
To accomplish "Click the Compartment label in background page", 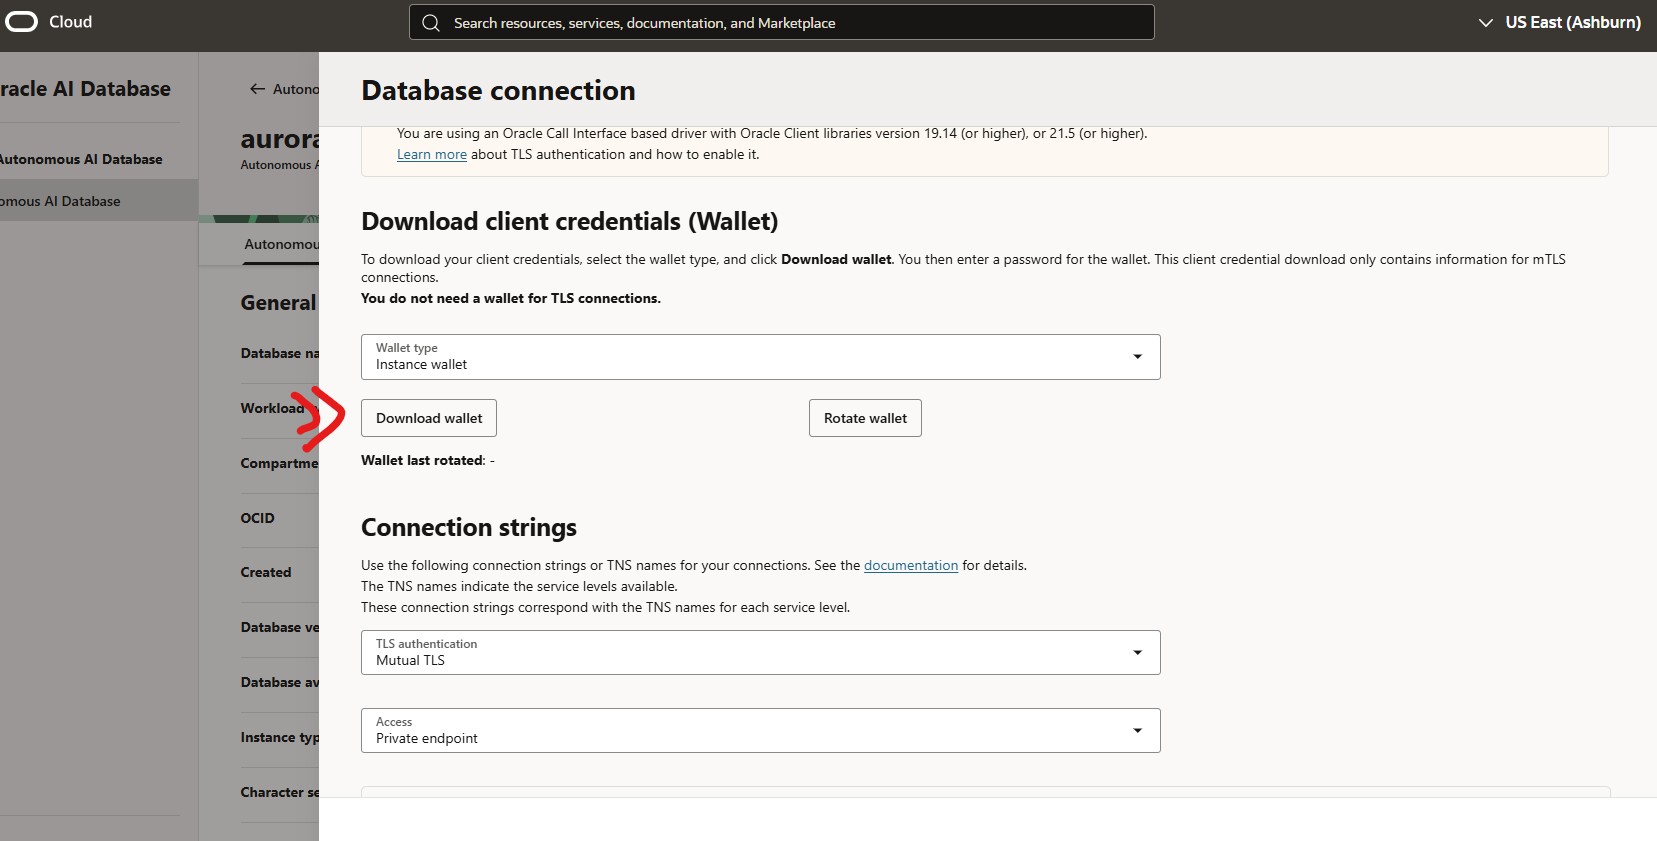I will point(280,463).
